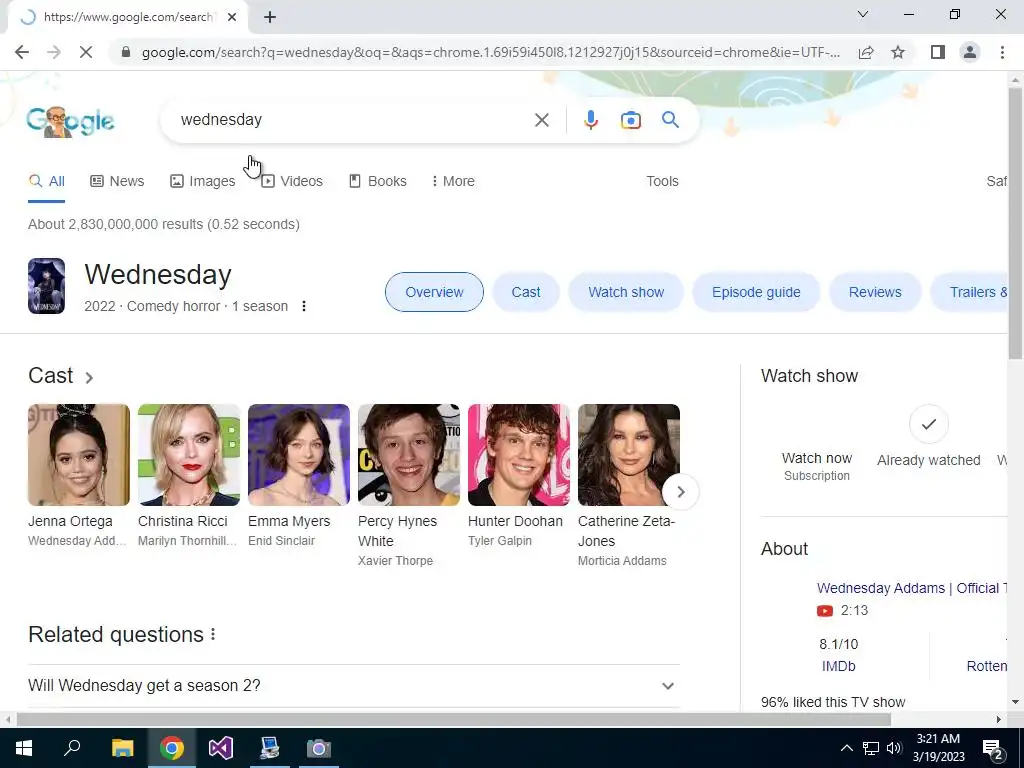Open the Chrome side panel

click(x=938, y=52)
